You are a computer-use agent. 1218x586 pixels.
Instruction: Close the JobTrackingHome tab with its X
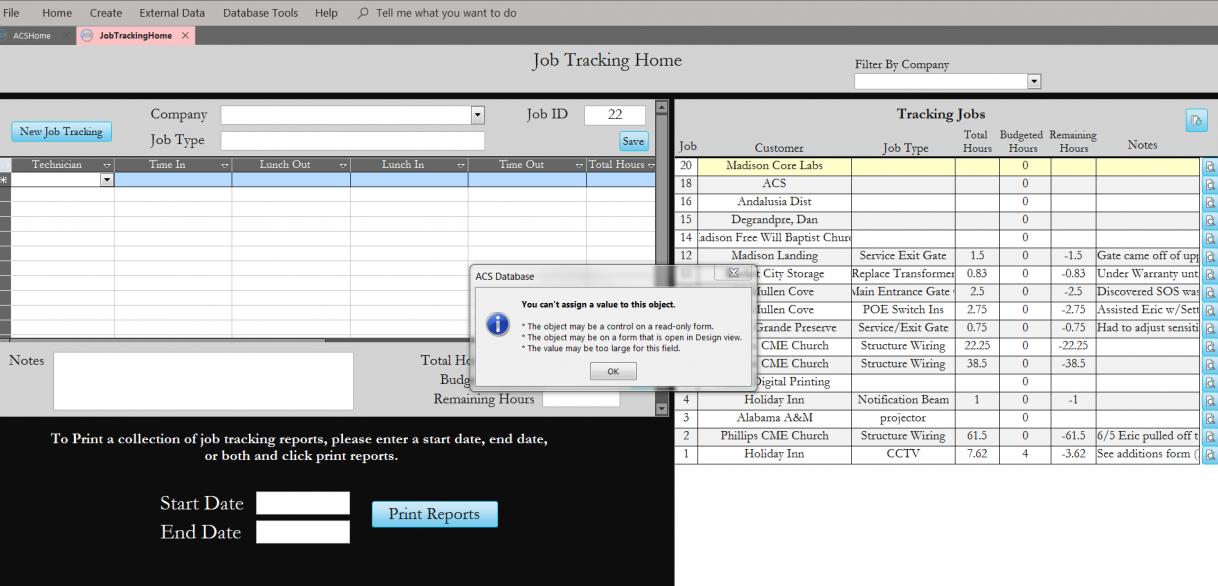[186, 36]
